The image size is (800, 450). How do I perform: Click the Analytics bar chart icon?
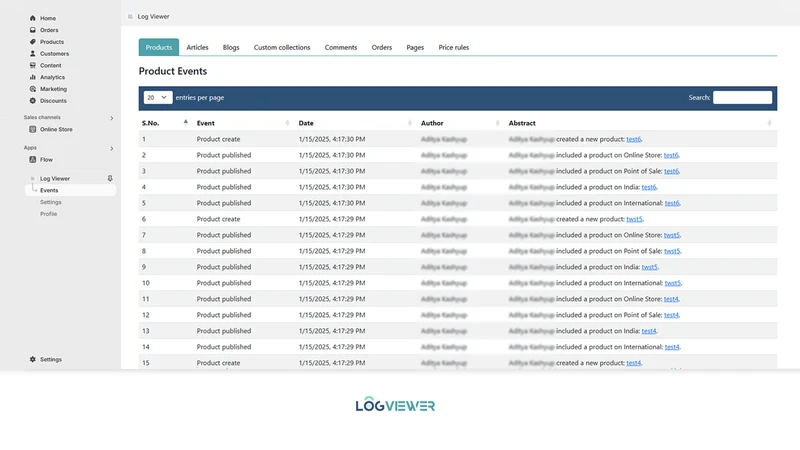coord(33,77)
